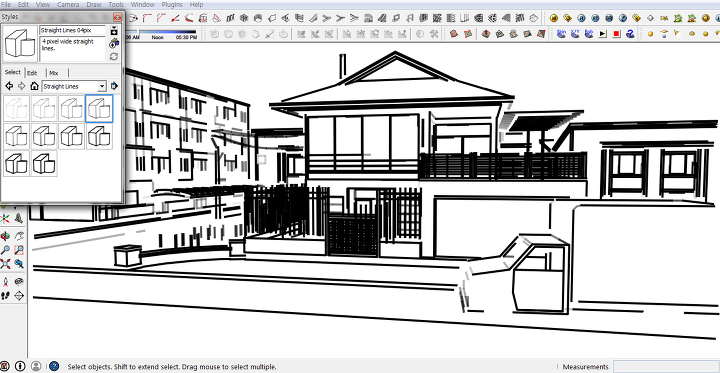
Task: Select the Zoom Window tool
Action: pos(19,250)
